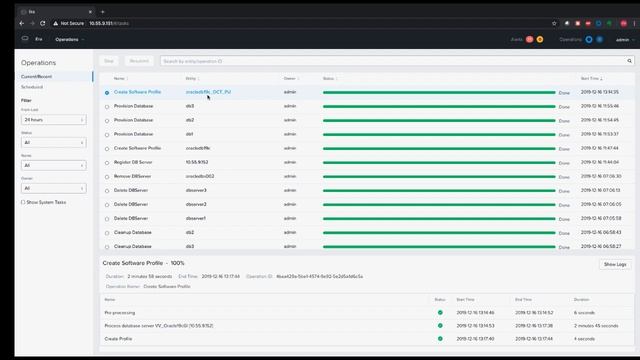Click the Stop button
This screenshot has height=360, width=640.
point(109,61)
